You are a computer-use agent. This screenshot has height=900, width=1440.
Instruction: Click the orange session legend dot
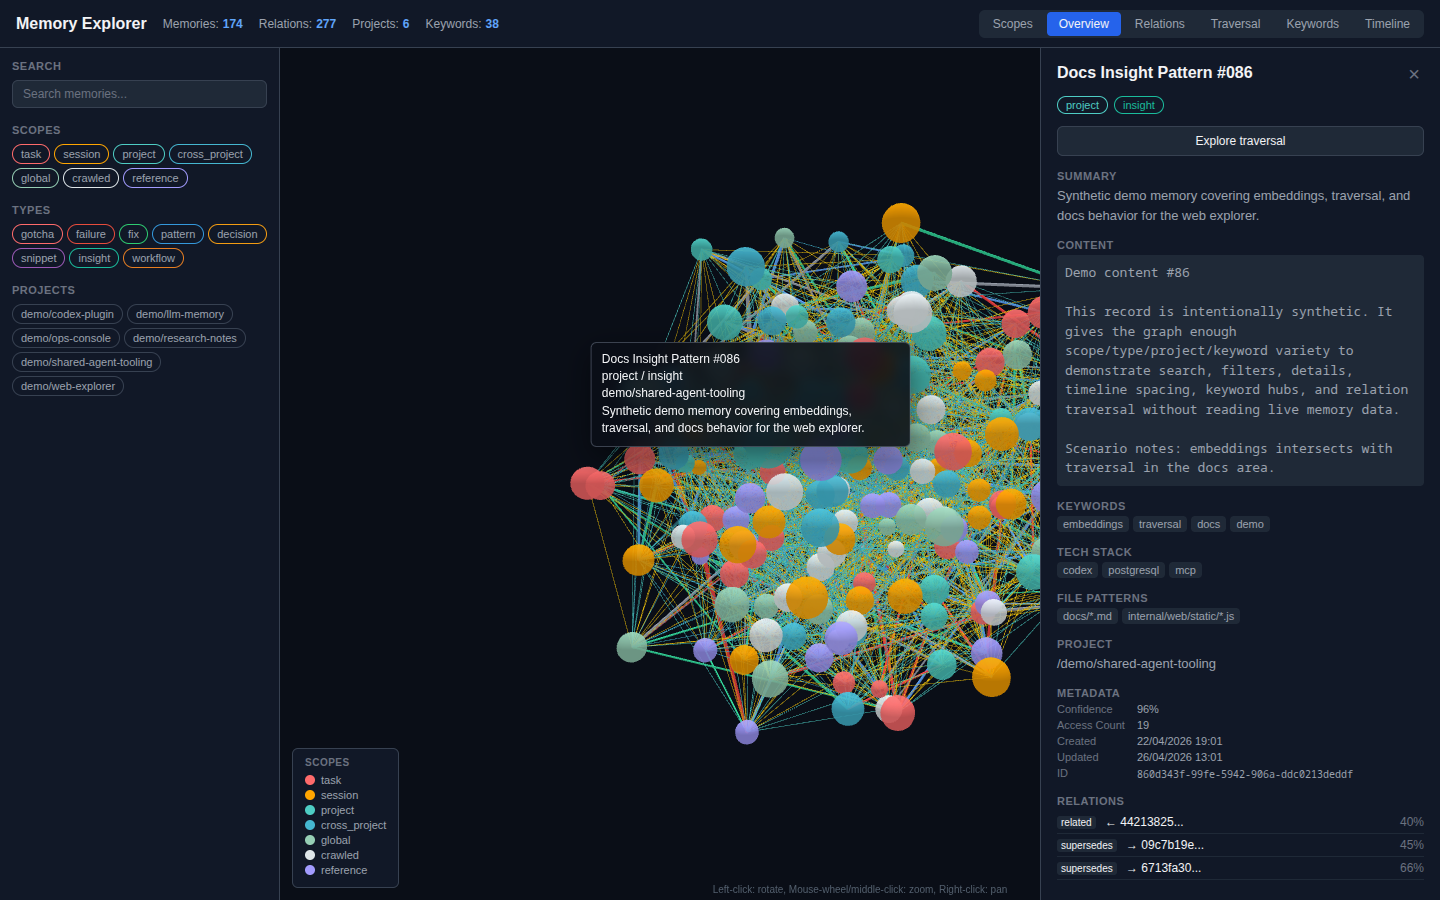[x=310, y=795]
